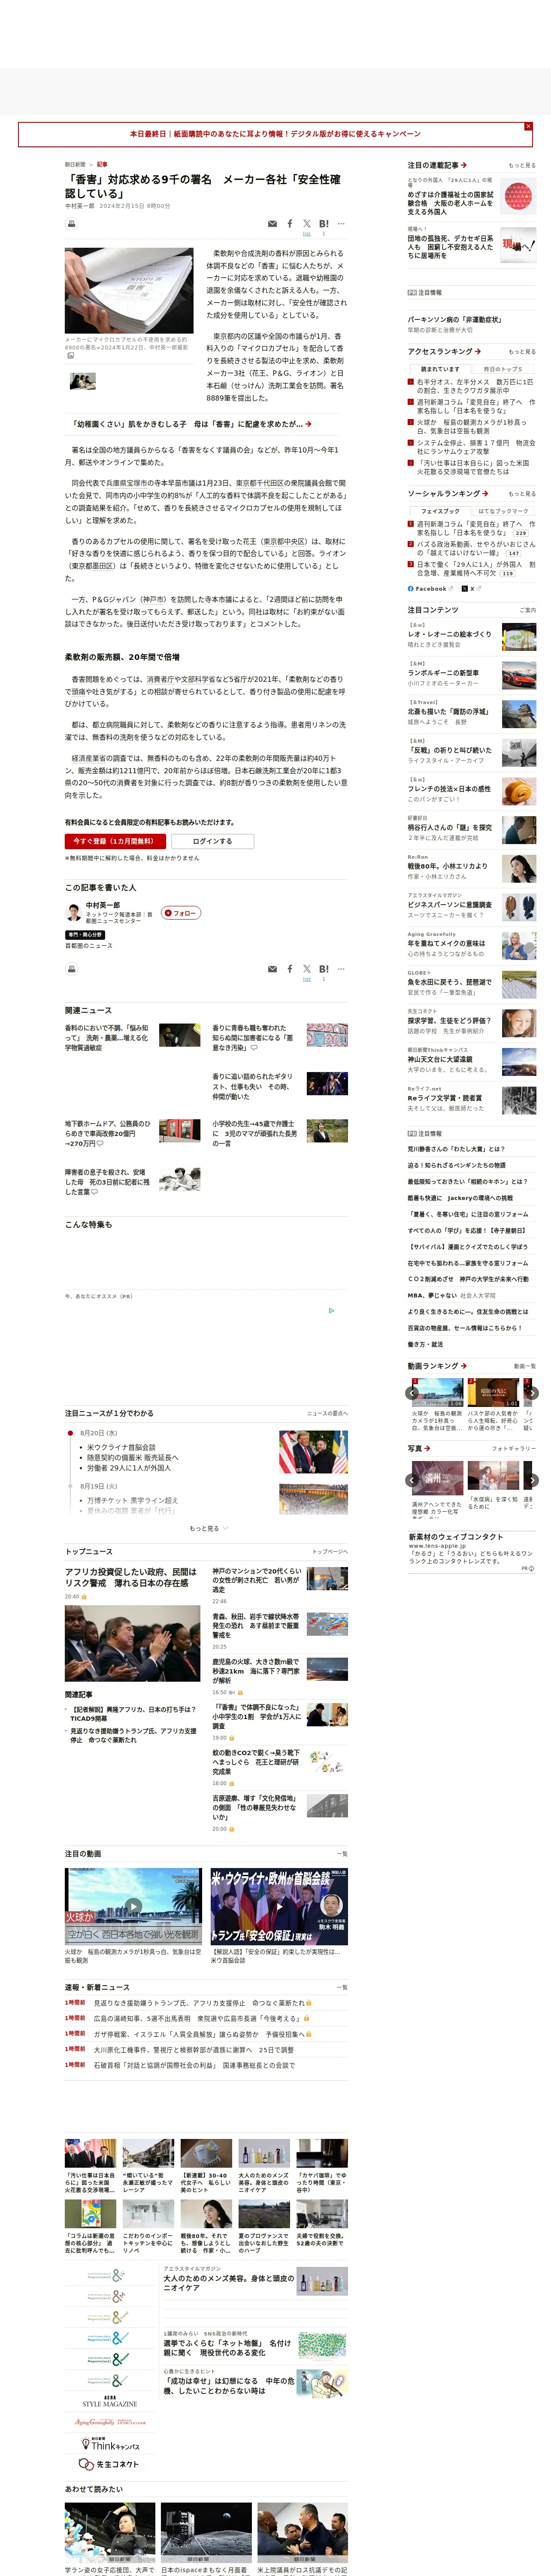The height and width of the screenshot is (2576, 551).
Task: Click the lower B! Hatena bookmark icon
Action: pyautogui.click(x=324, y=969)
